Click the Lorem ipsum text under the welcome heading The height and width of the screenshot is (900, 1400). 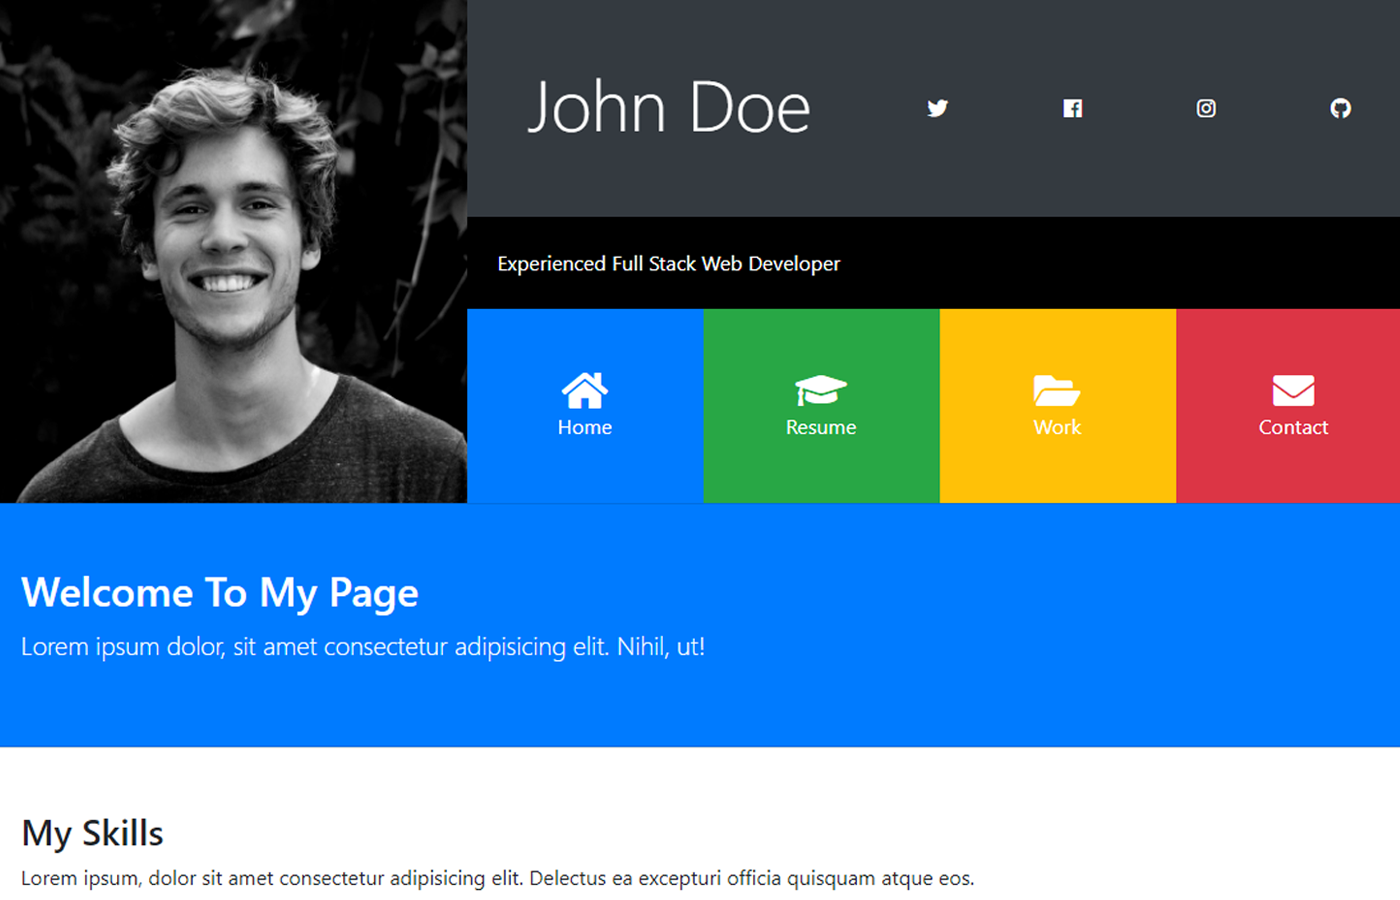coord(363,647)
